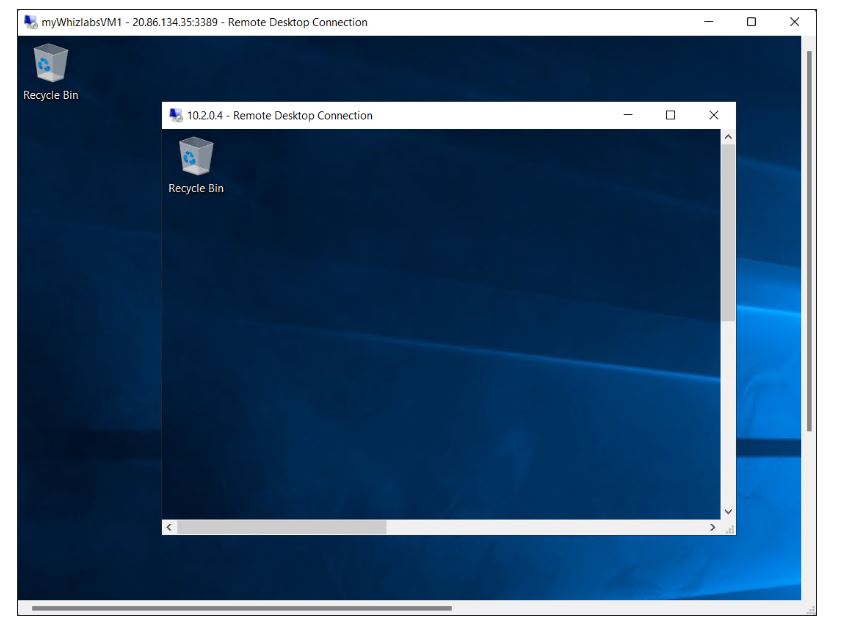Select Recycle Bin icon on myWhizlabsVM1 desktop
This screenshot has width=849, height=635.
[50, 73]
